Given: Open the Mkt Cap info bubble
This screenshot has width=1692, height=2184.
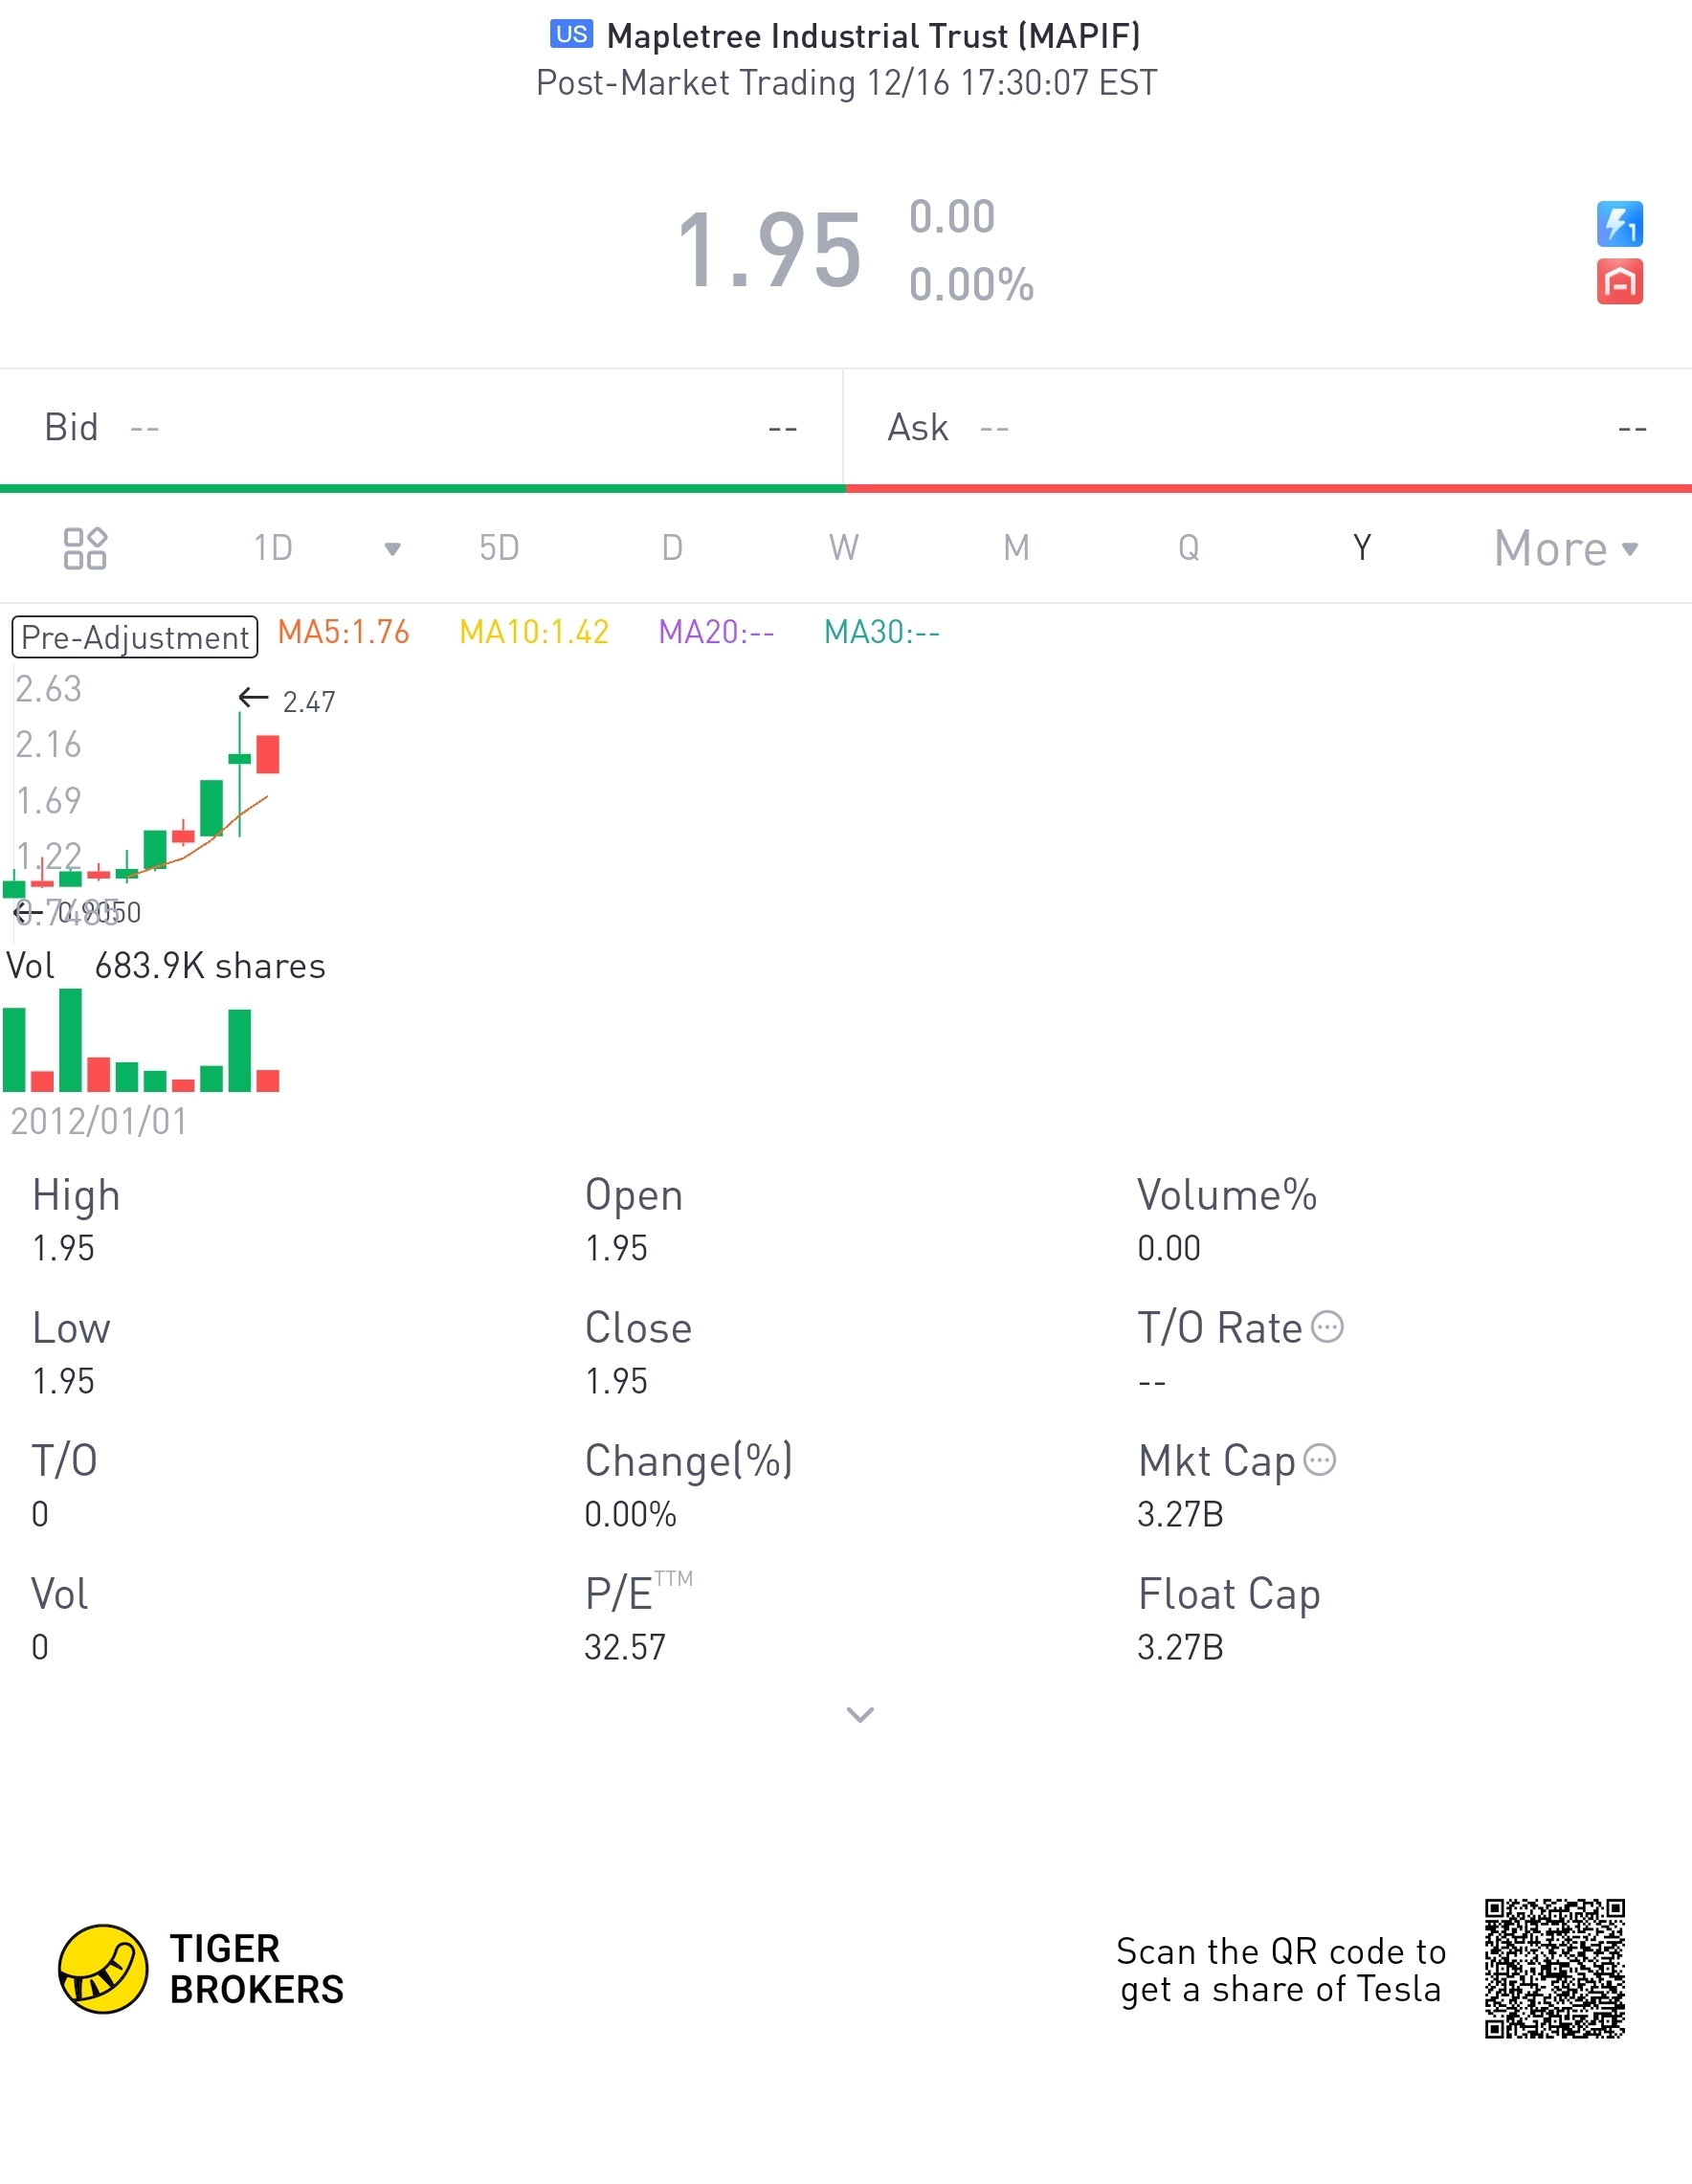Looking at the screenshot, I should pyautogui.click(x=1320, y=1459).
